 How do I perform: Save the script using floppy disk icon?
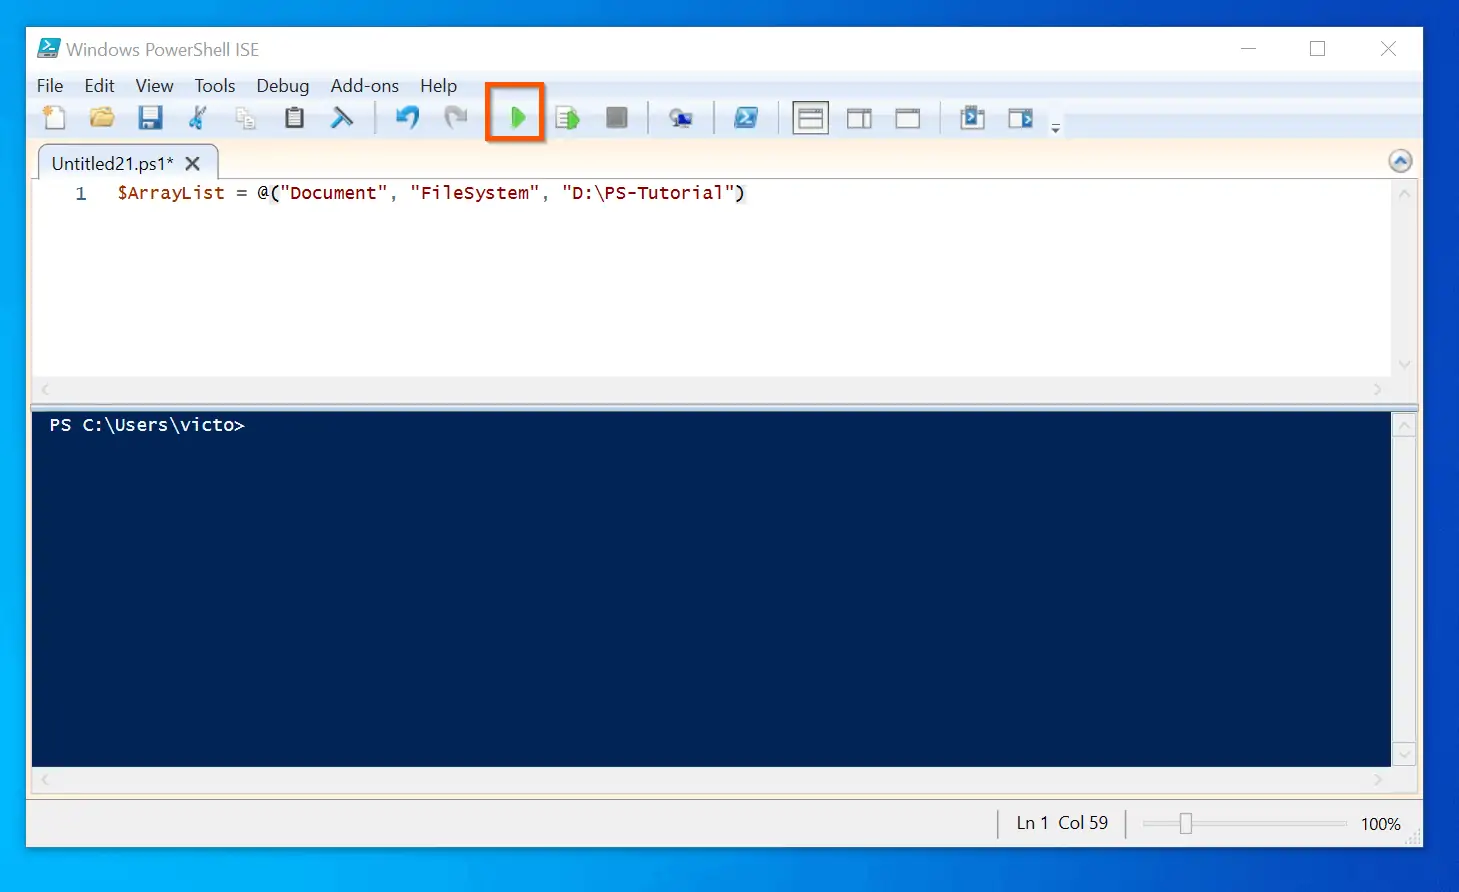click(150, 118)
